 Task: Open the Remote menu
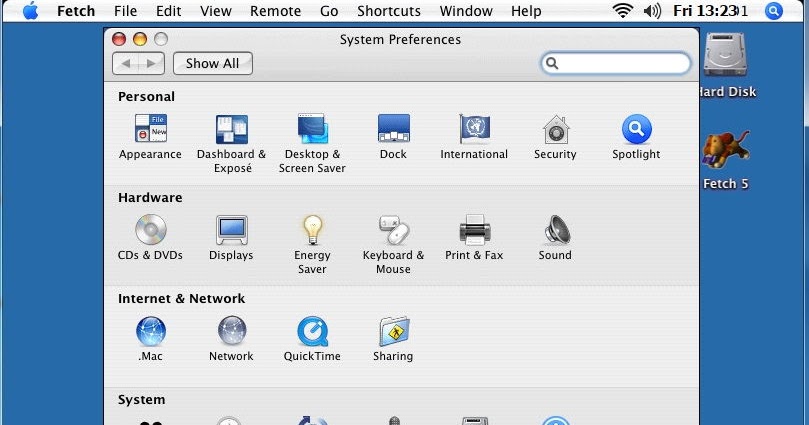(x=276, y=11)
